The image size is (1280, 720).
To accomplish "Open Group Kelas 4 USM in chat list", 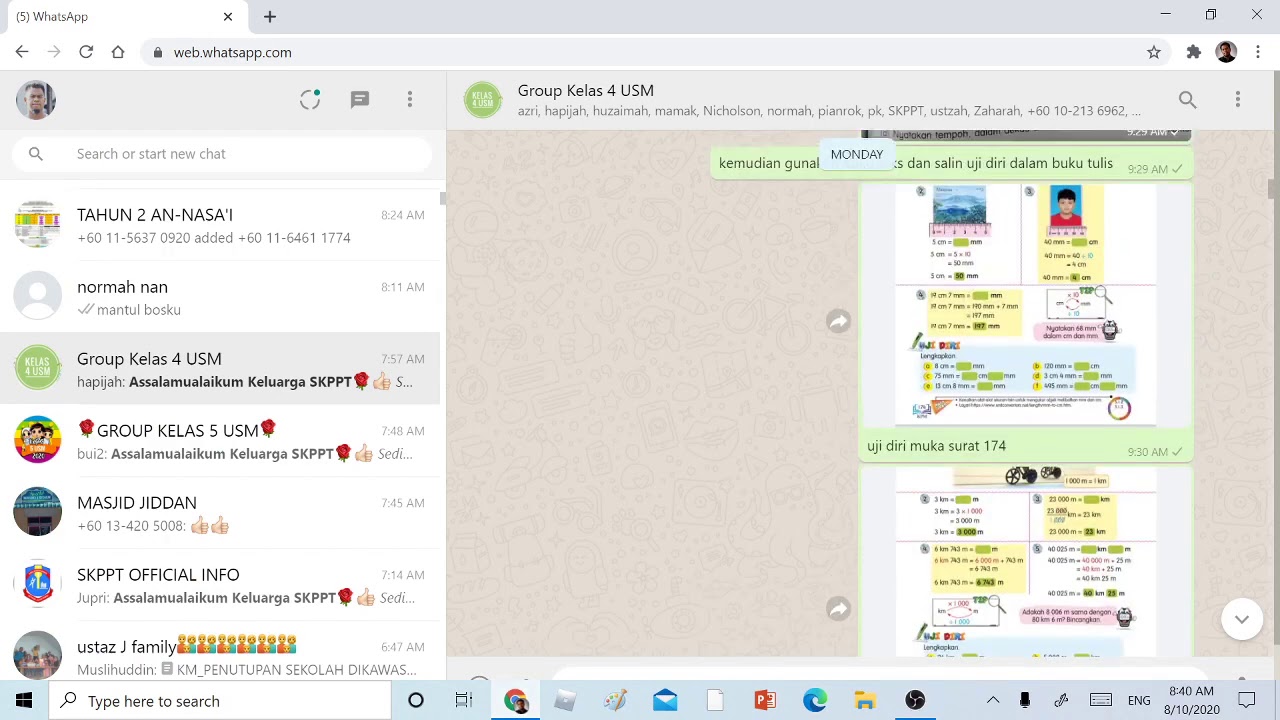I will (220, 370).
